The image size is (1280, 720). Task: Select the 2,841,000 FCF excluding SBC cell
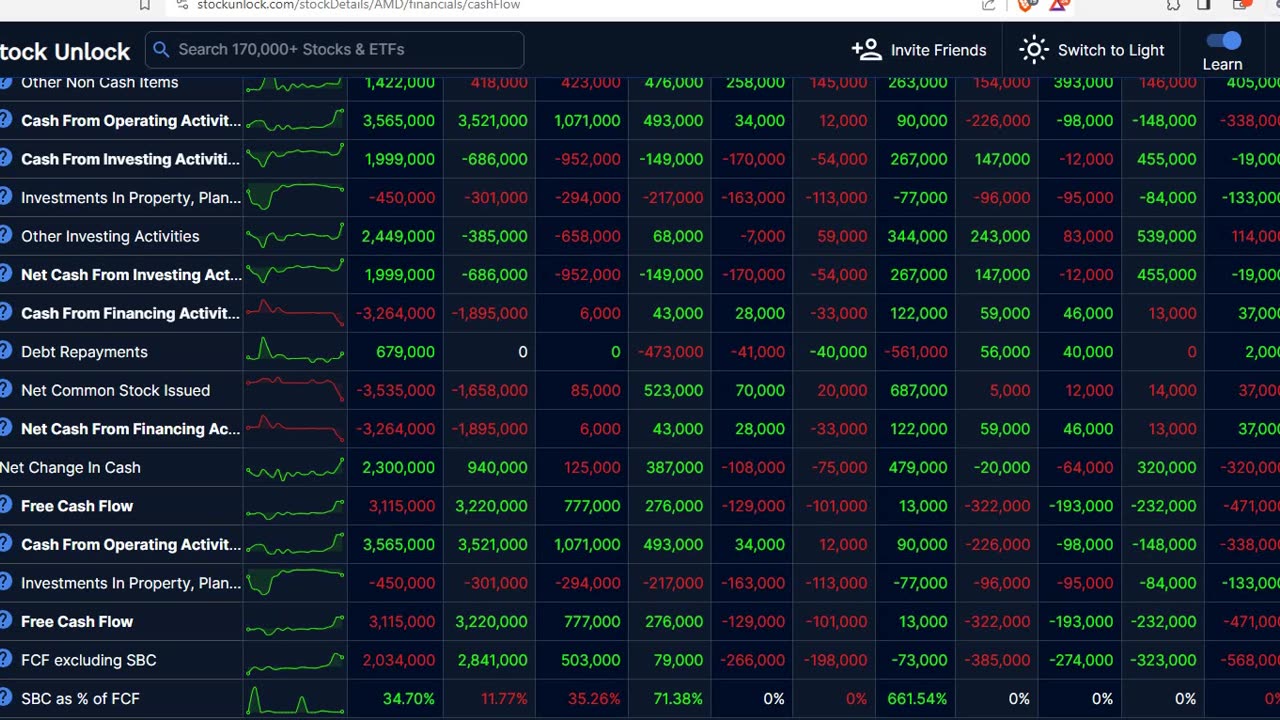pos(492,660)
